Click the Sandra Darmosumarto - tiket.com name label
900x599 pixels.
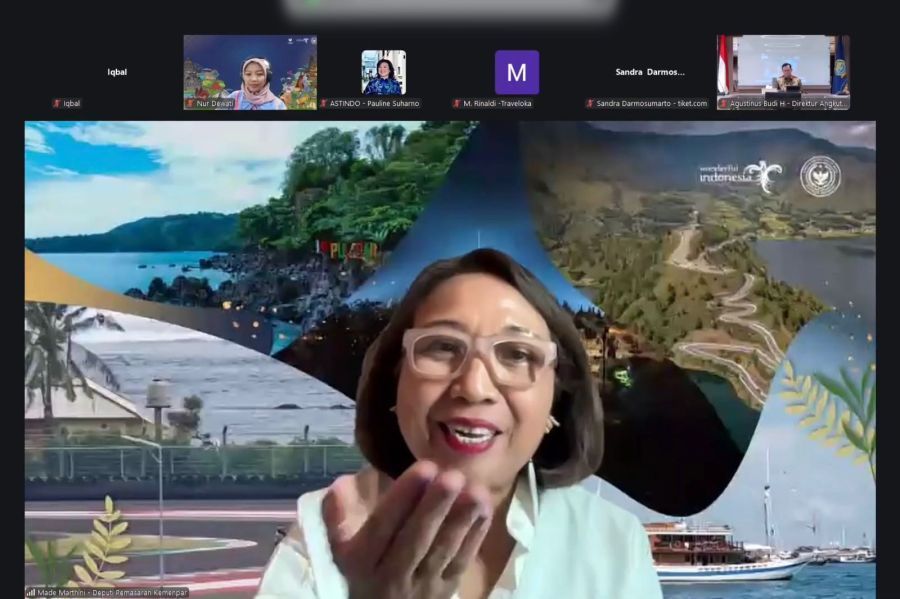tap(649, 103)
